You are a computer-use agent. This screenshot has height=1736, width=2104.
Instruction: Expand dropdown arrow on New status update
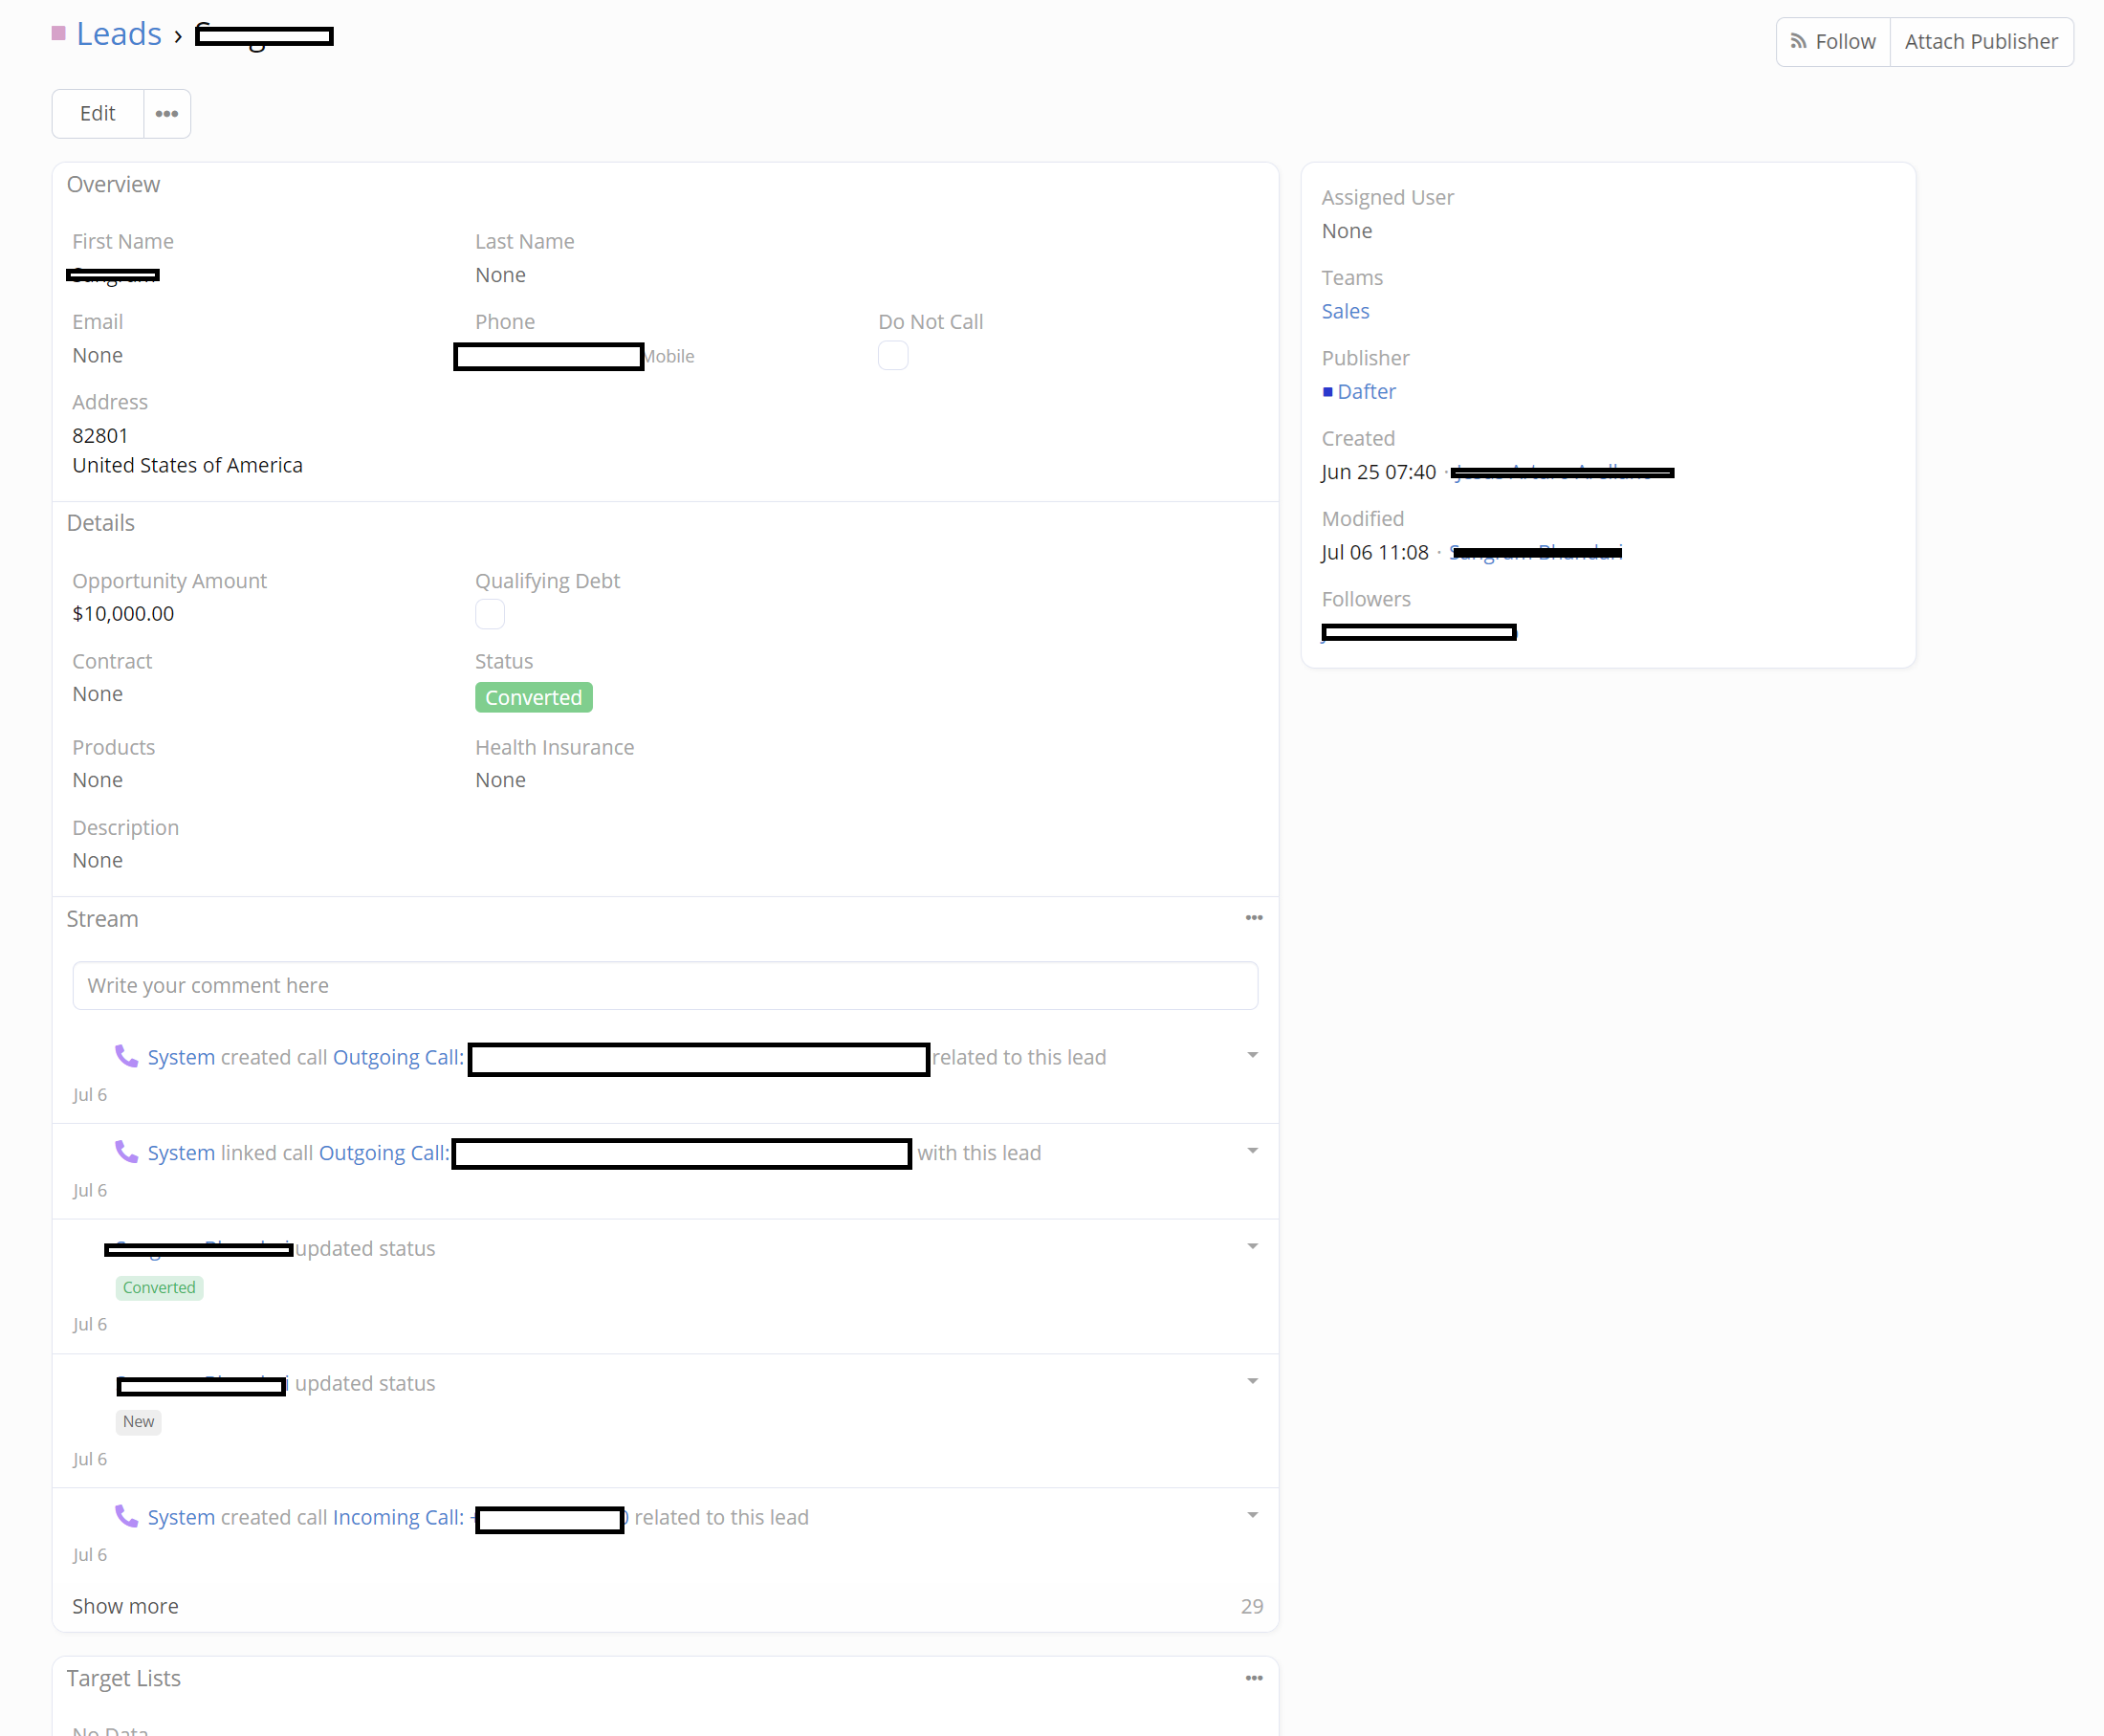[x=1252, y=1381]
